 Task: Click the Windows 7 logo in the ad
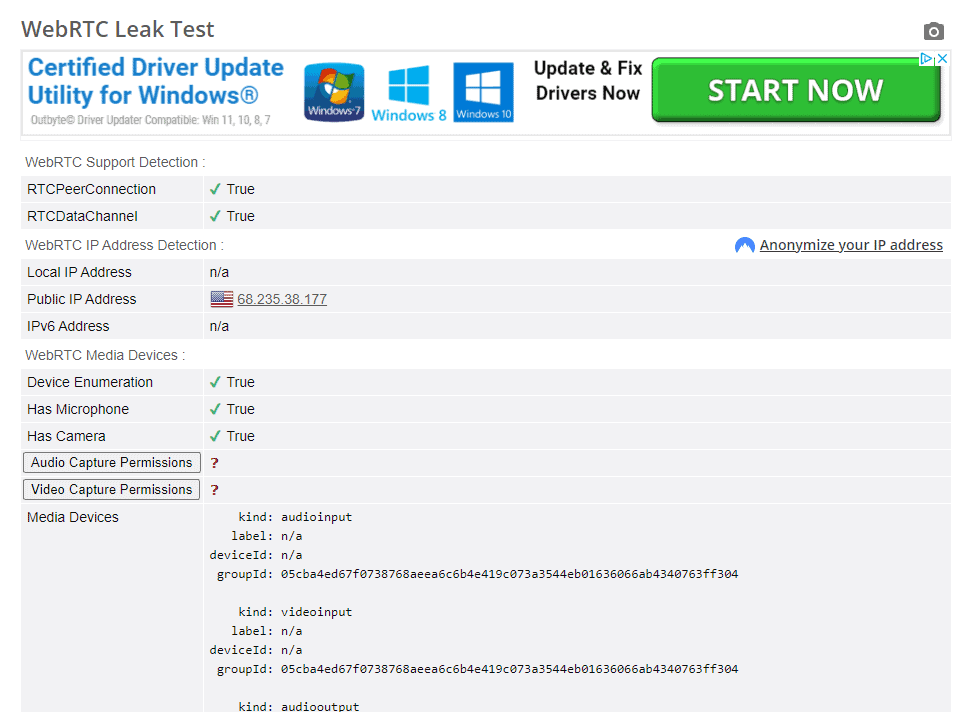[x=334, y=93]
